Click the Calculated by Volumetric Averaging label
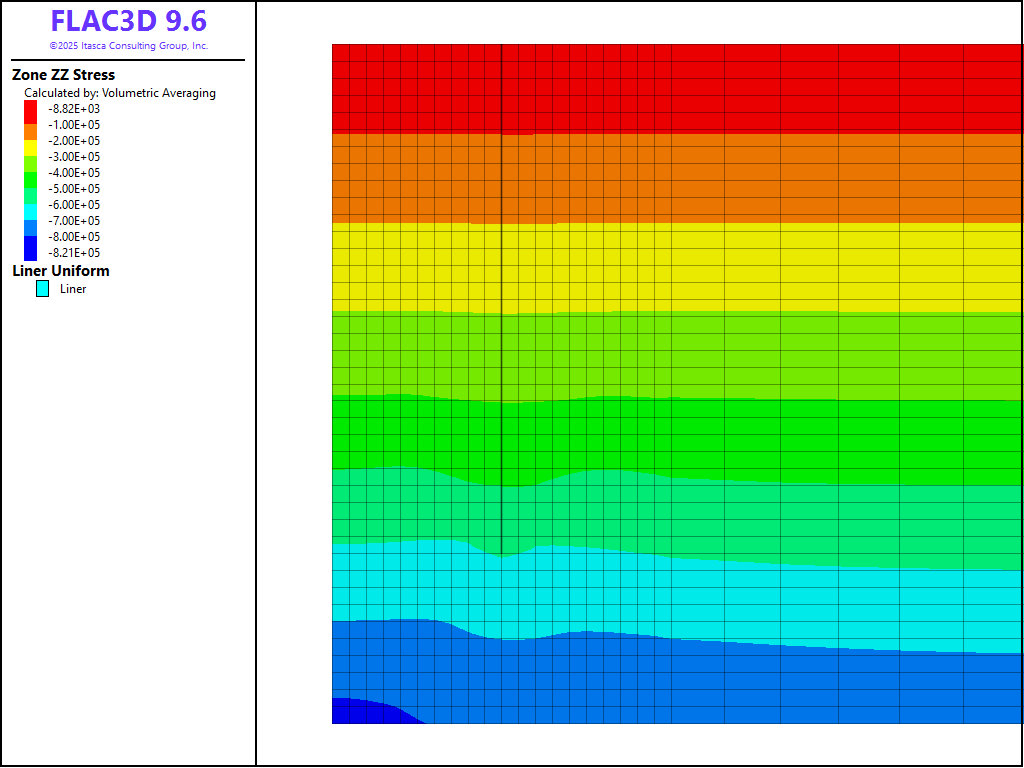Viewport: 1024px width, 768px height. [120, 93]
